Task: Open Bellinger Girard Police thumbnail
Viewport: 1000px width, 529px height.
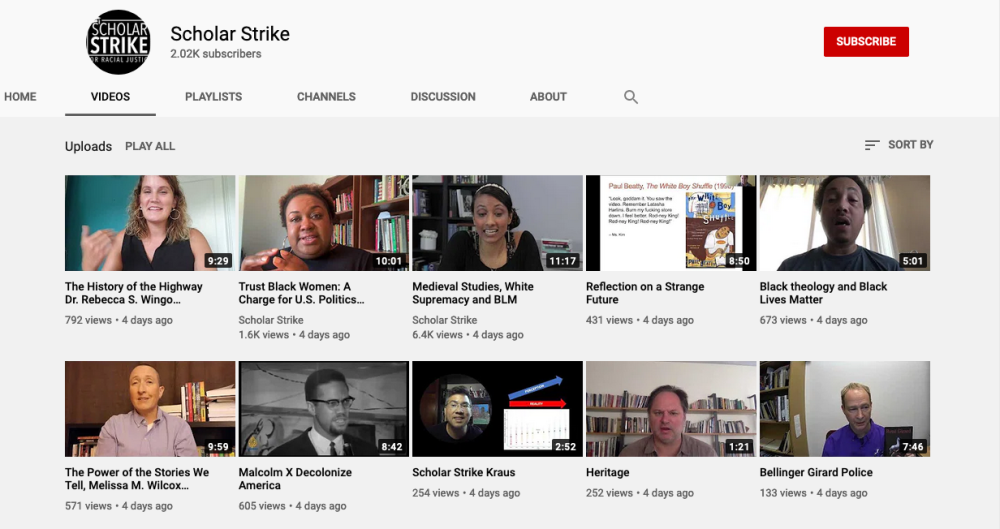Action: coord(844,408)
